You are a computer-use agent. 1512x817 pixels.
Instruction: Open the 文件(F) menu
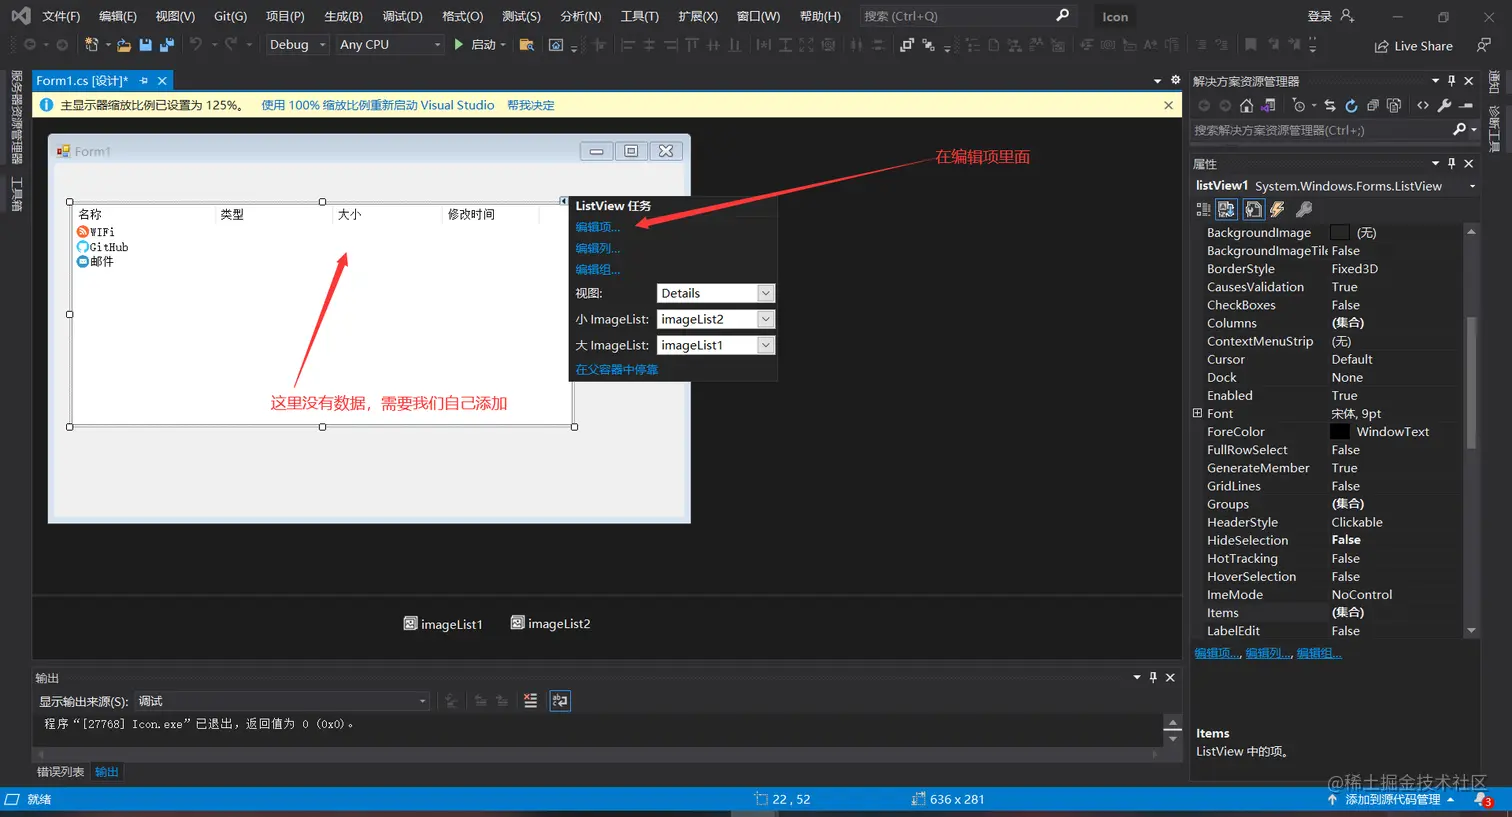[x=61, y=16]
